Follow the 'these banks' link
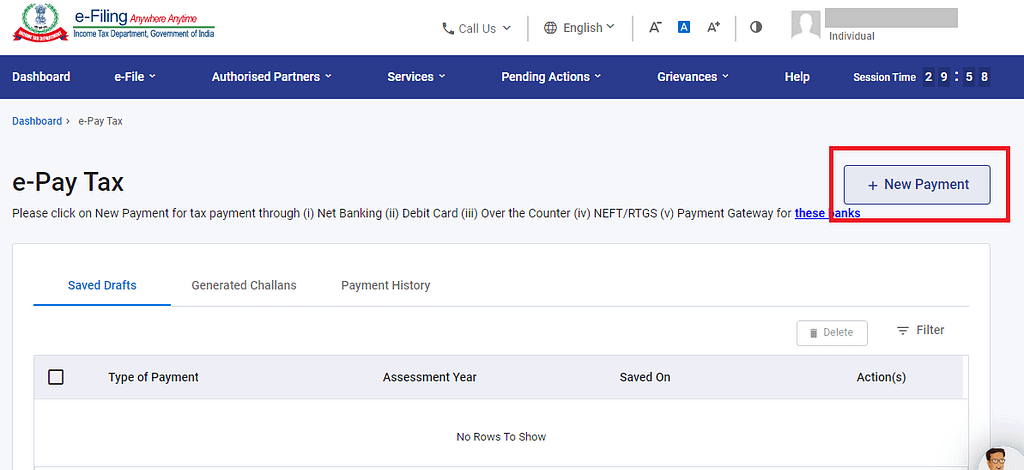The width and height of the screenshot is (1024, 470). [827, 213]
